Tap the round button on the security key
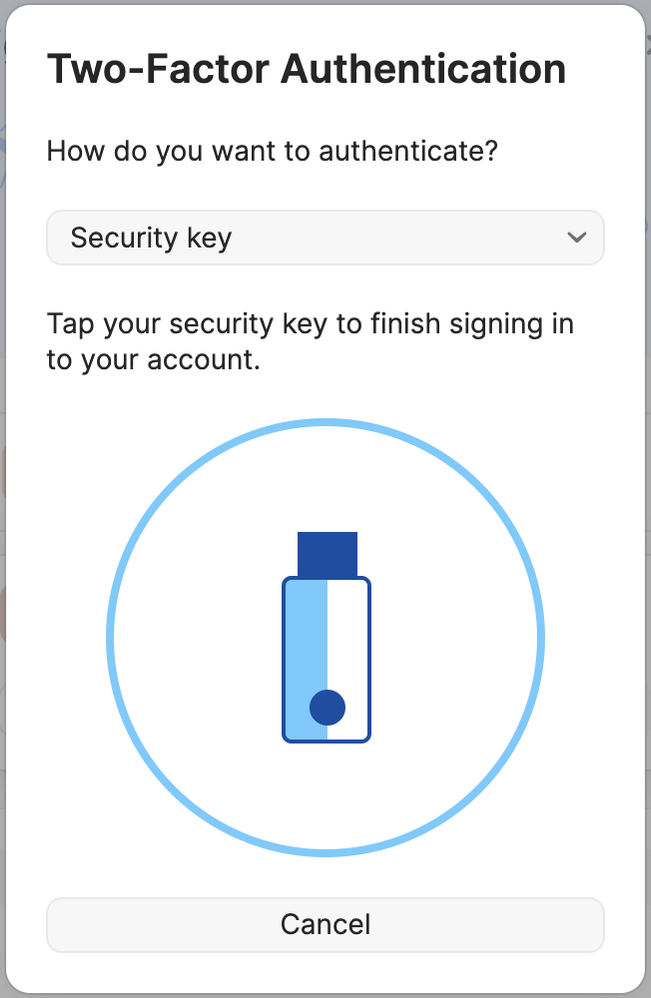 (327, 707)
